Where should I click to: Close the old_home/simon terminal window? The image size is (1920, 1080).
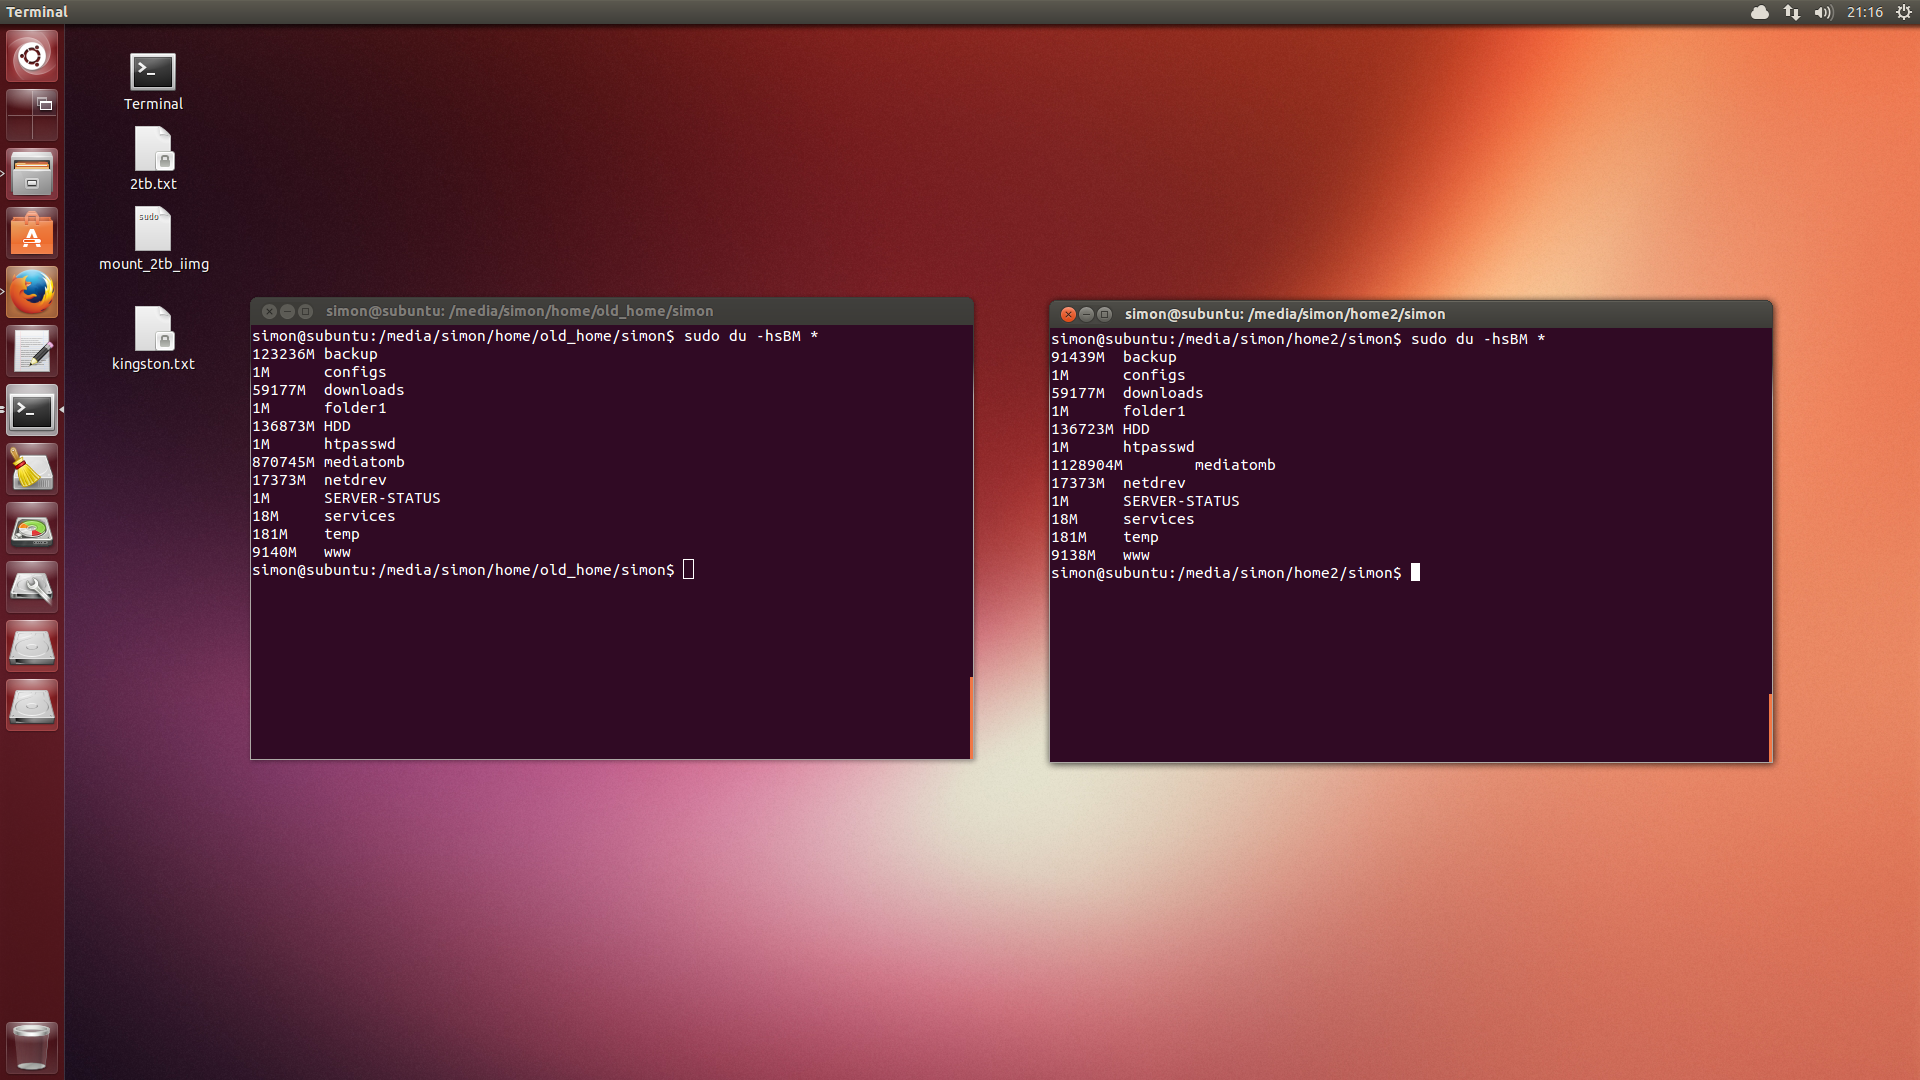(269, 311)
